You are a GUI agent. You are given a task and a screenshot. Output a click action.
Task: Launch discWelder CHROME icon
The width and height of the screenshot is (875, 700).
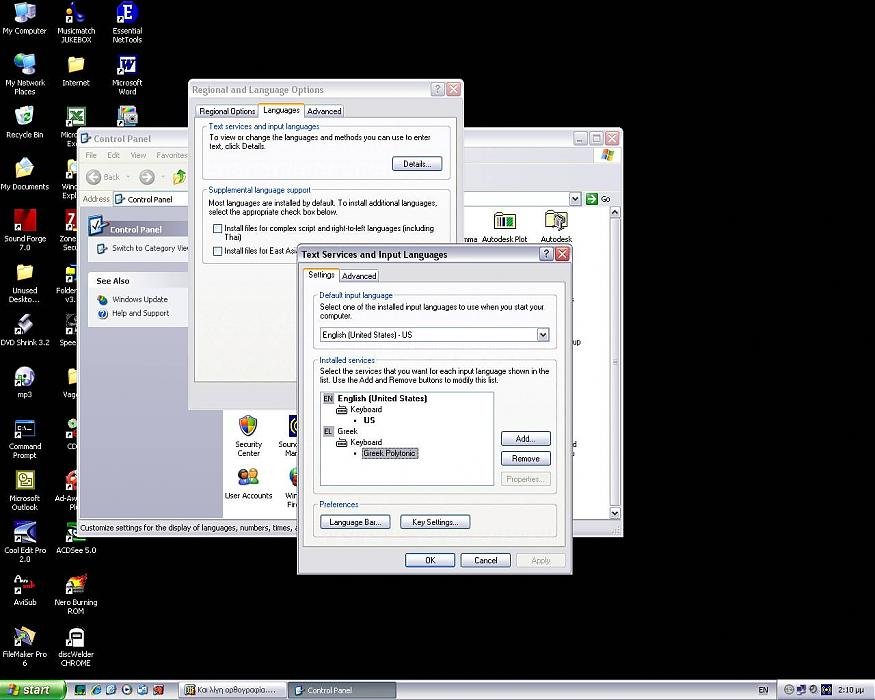pyautogui.click(x=76, y=646)
